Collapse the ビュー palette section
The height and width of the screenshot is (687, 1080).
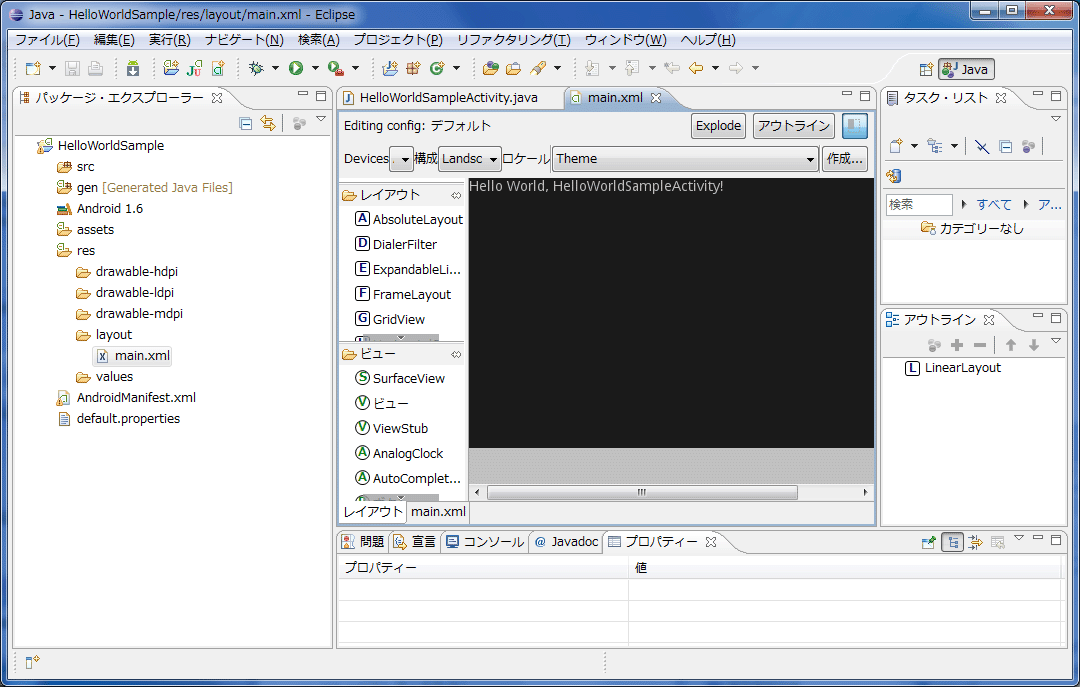(x=402, y=354)
